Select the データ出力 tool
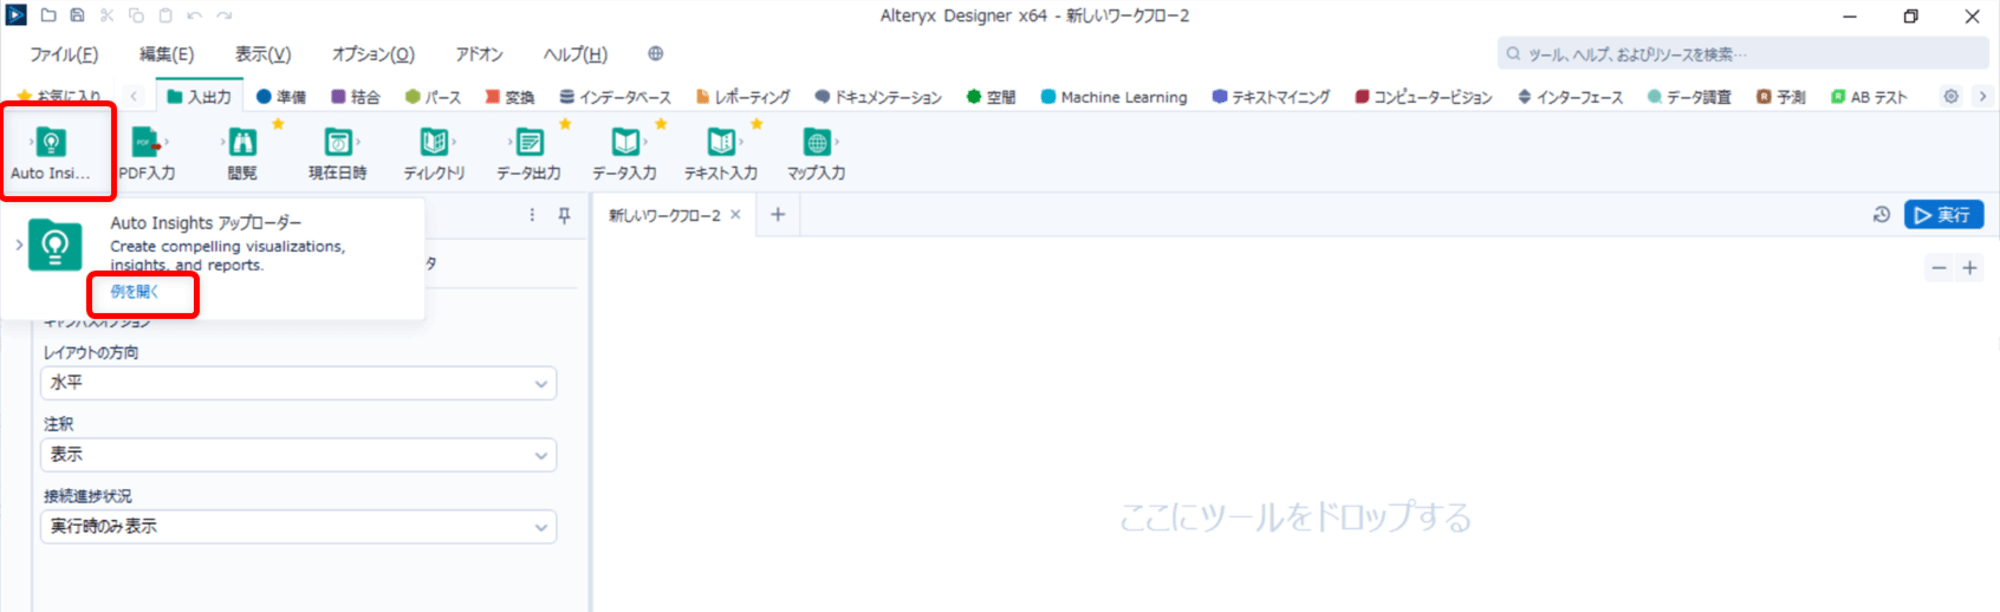The height and width of the screenshot is (612, 2000). (x=529, y=153)
